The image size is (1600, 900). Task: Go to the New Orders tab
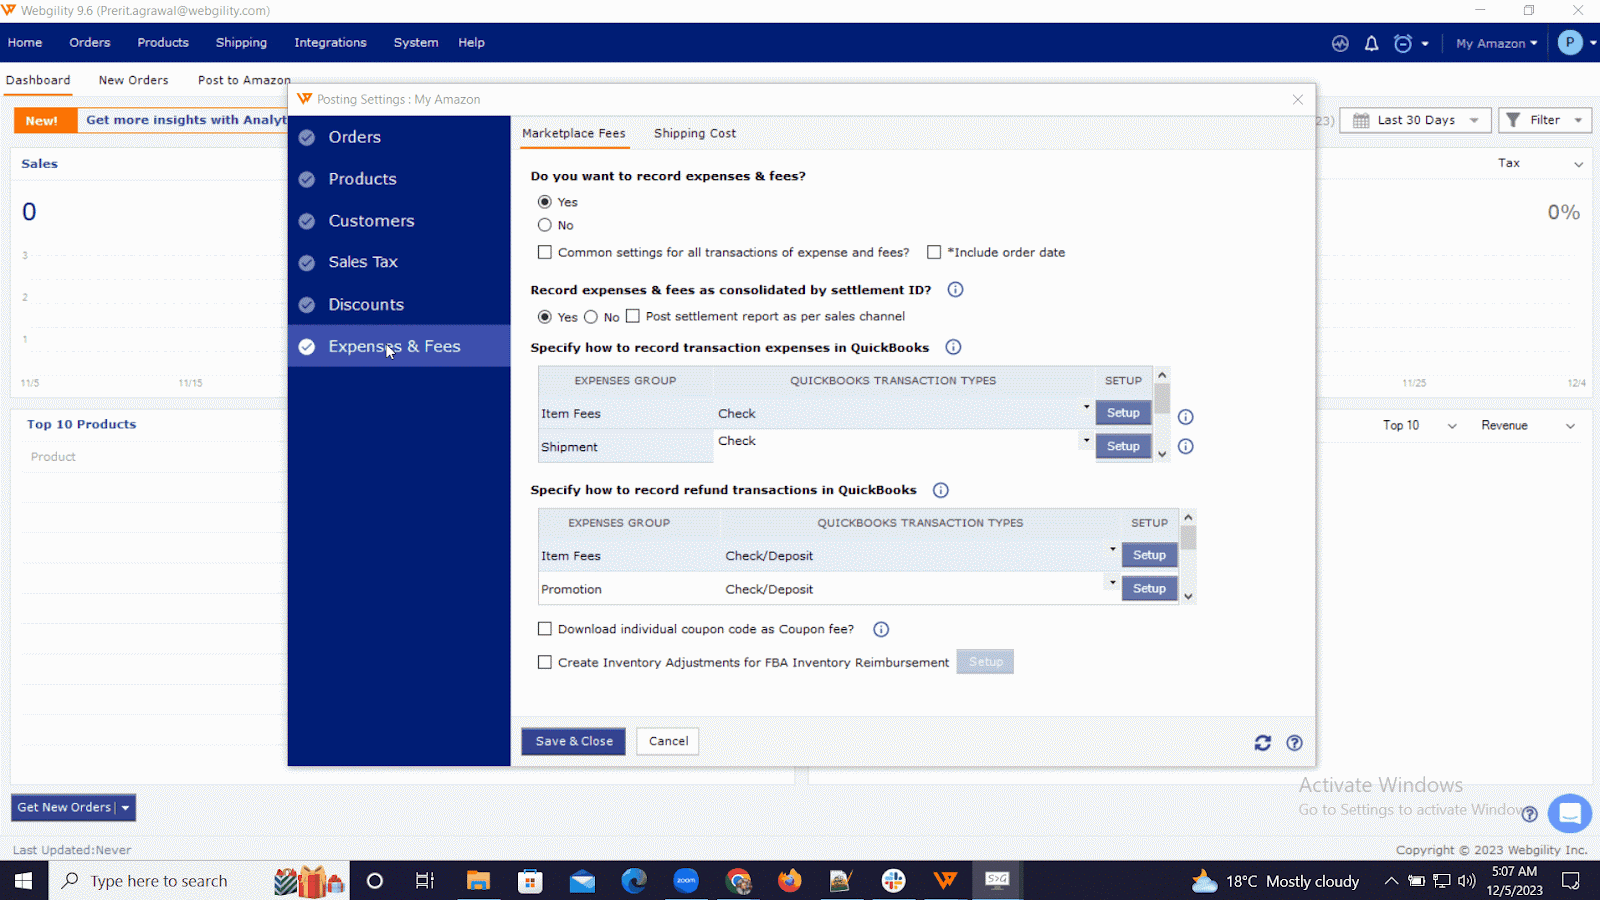tap(133, 80)
